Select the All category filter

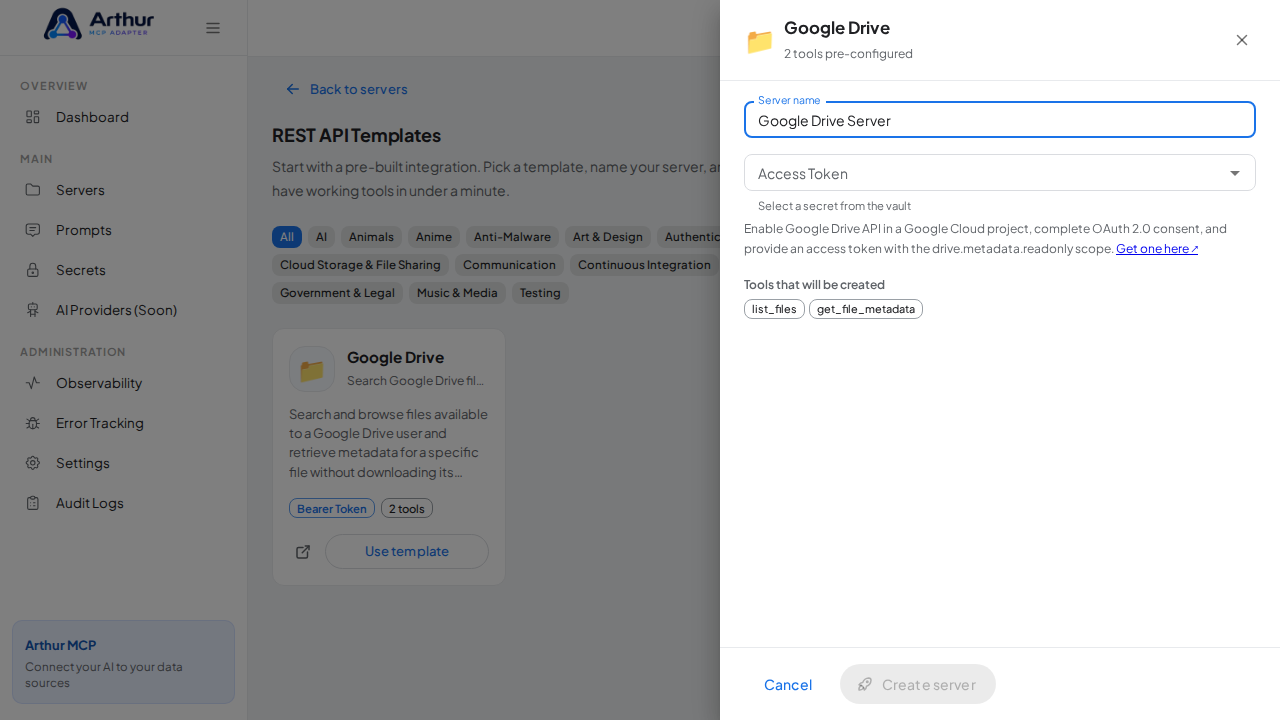tap(287, 237)
